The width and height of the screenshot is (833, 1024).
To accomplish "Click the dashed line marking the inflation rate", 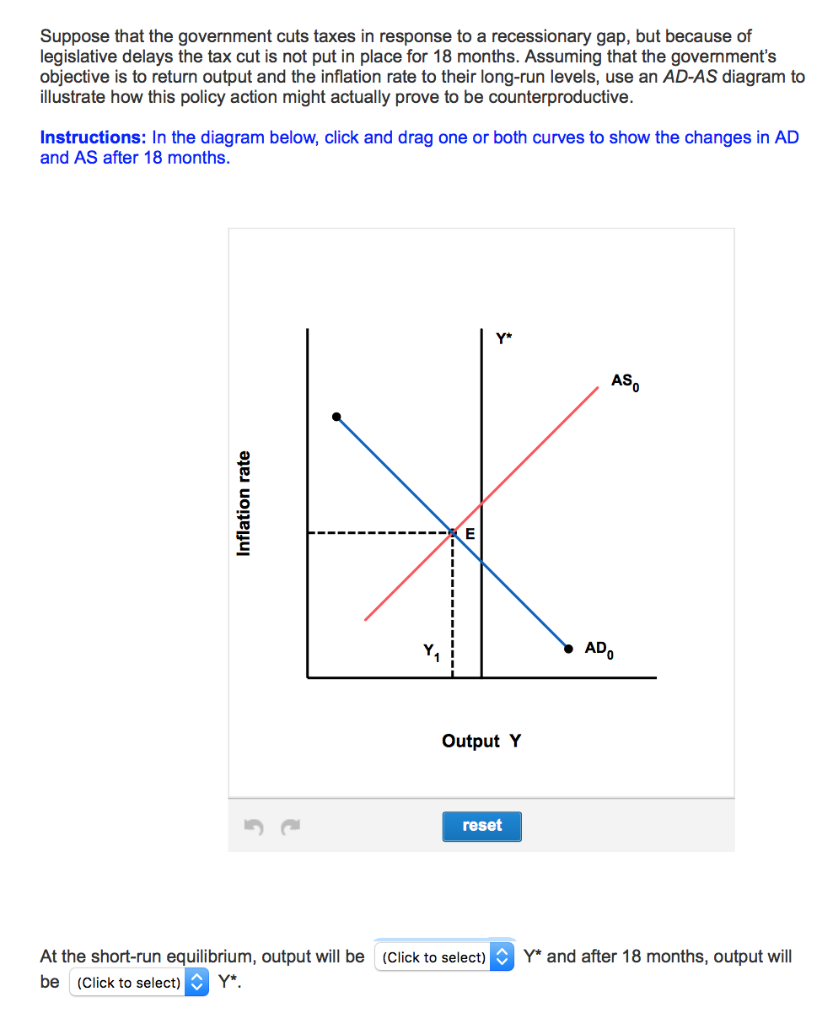I will pyautogui.click(x=380, y=533).
